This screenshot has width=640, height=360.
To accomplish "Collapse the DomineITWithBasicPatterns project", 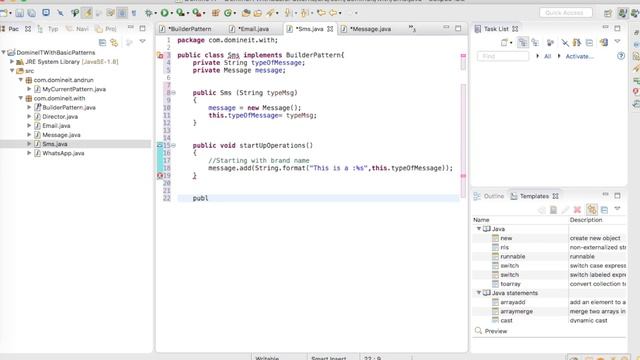I will coord(4,52).
